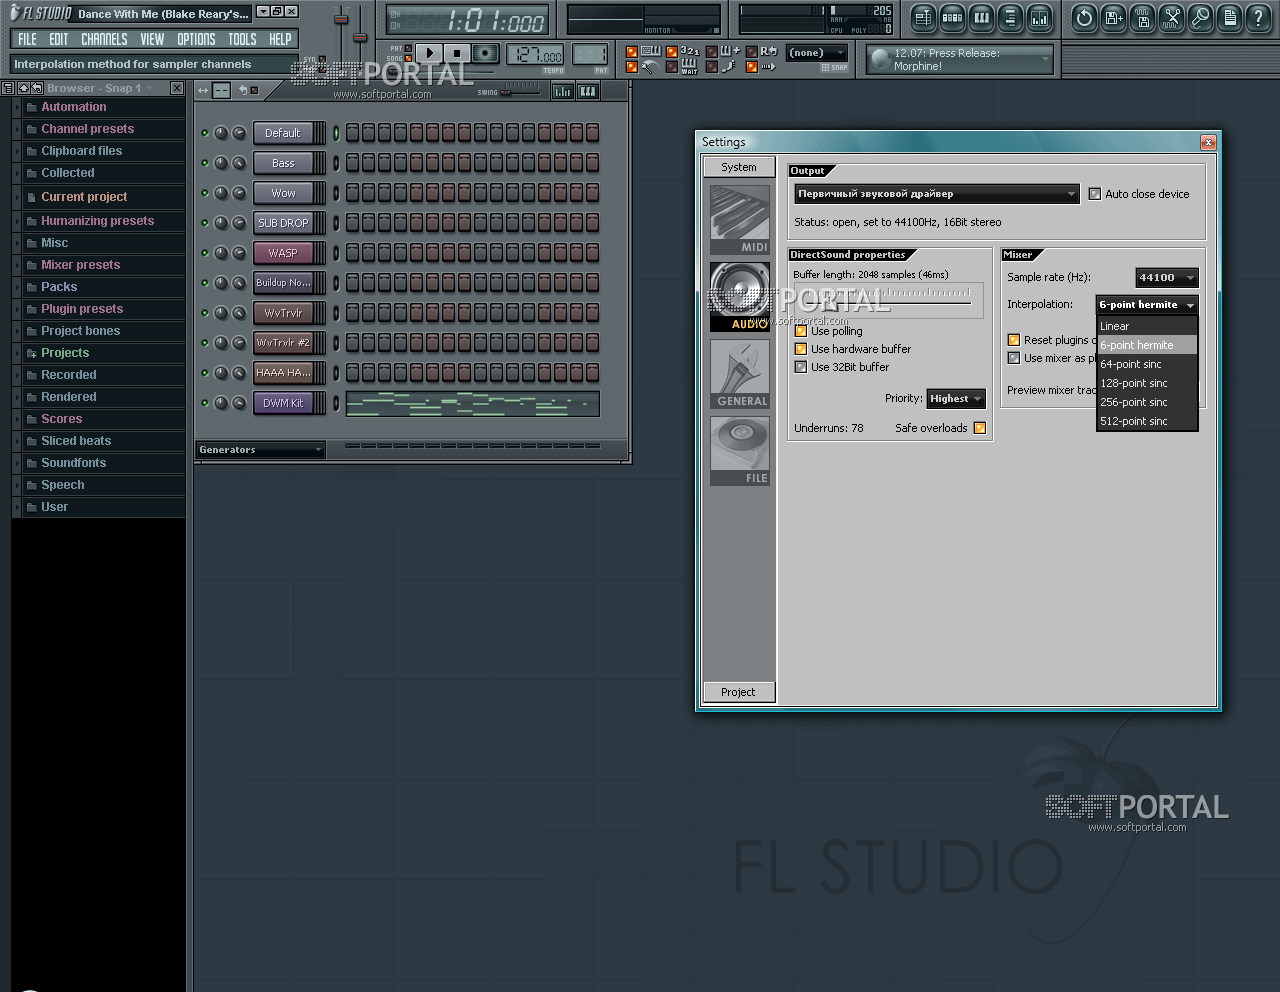Click the System settings button
Screen dimensions: 1280x992
click(739, 167)
